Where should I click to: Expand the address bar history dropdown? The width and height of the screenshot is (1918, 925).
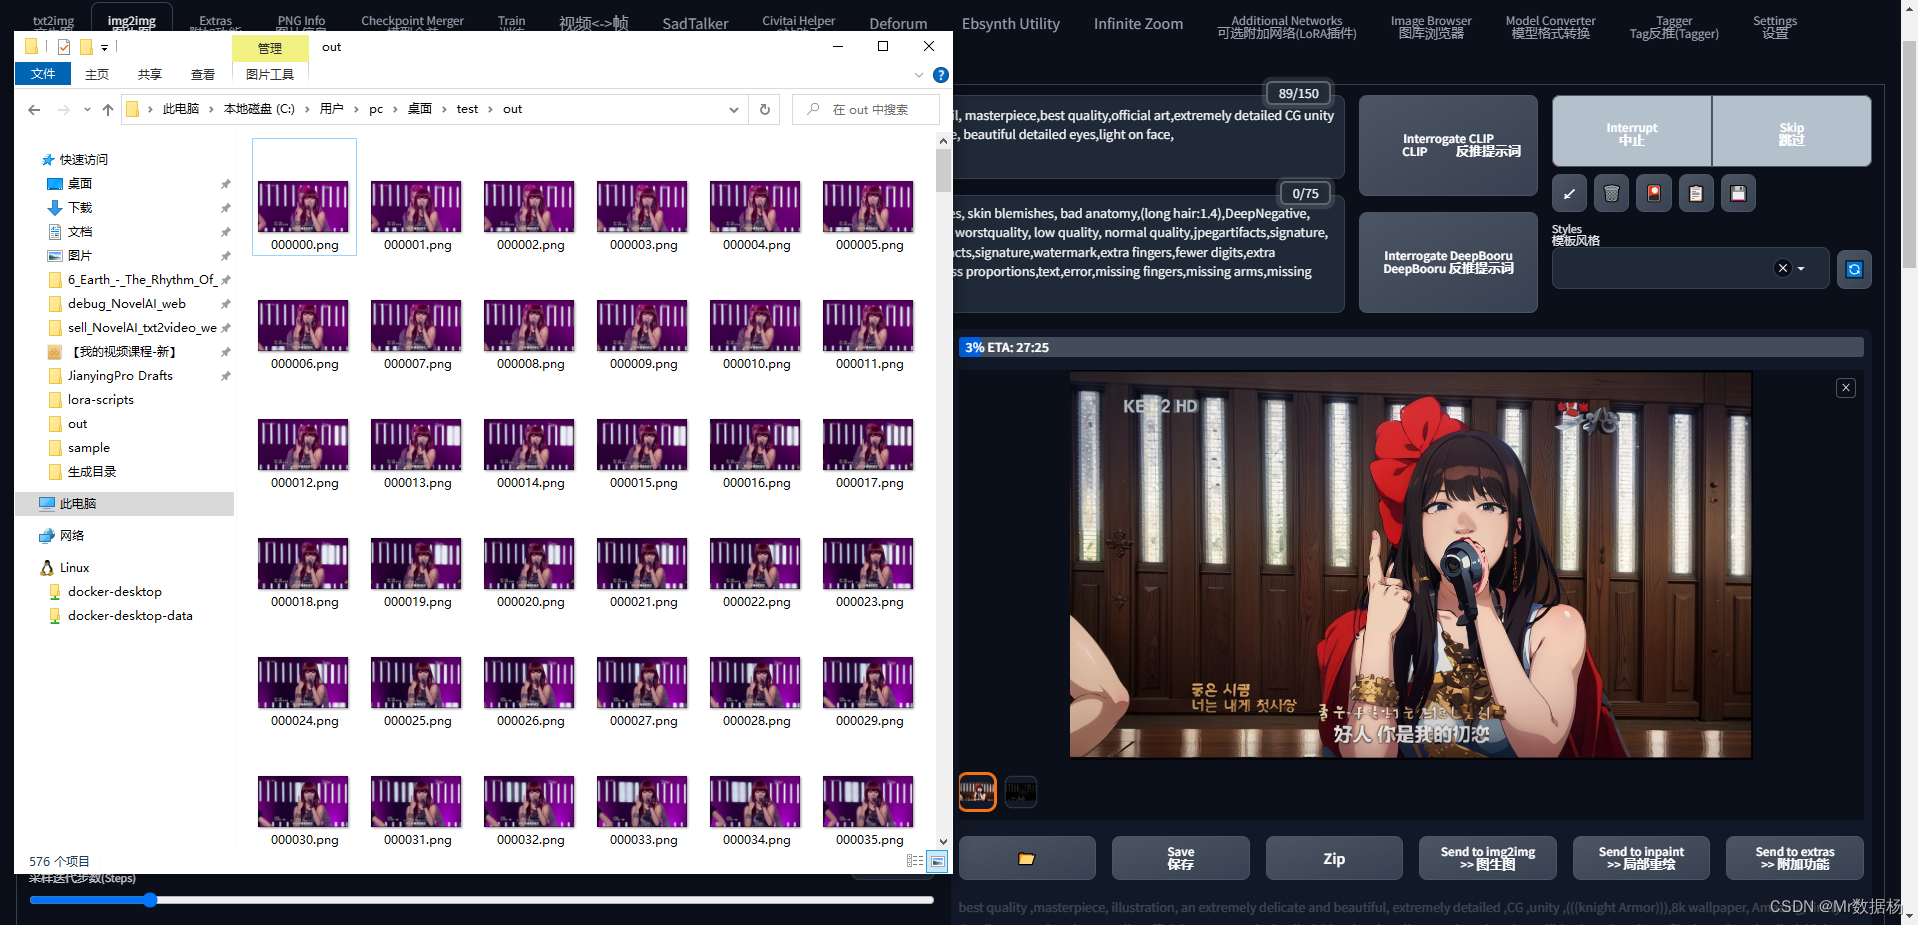coord(734,109)
